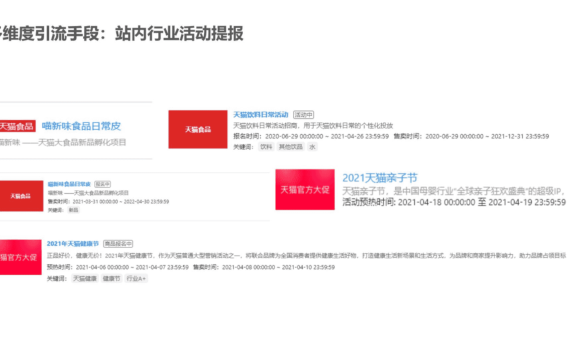Click 活动预热时间 2021-04-18 至 2021-04-19 text
Image resolution: width=570 pixels, height=360 pixels.
(454, 202)
